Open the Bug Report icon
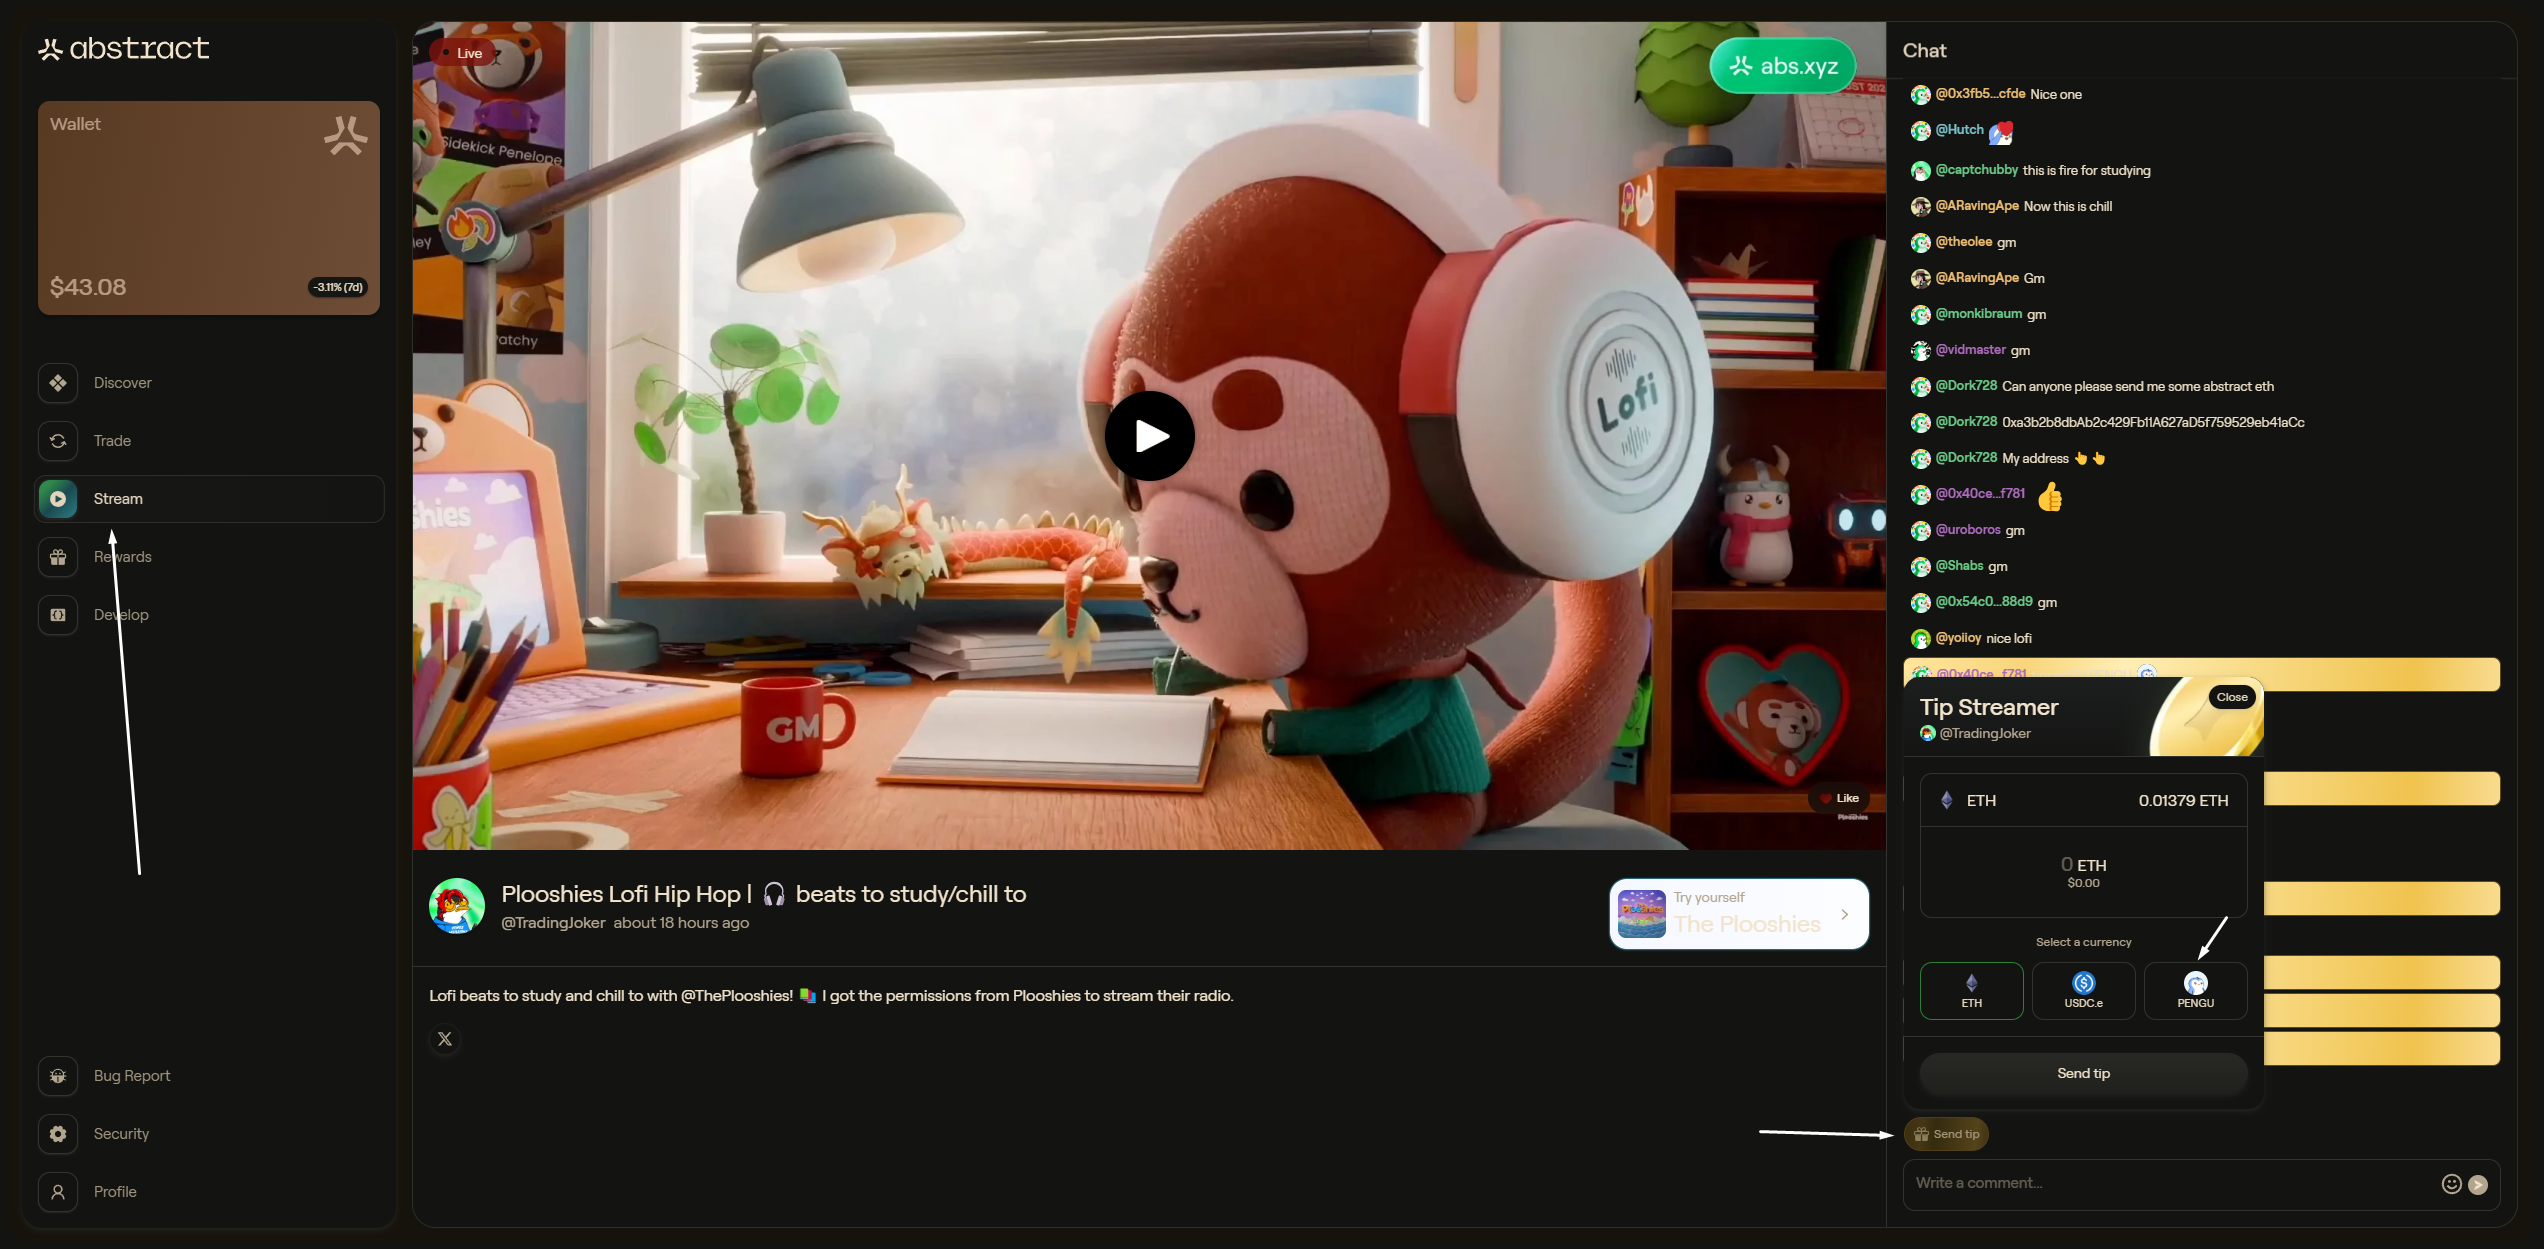 tap(58, 1076)
